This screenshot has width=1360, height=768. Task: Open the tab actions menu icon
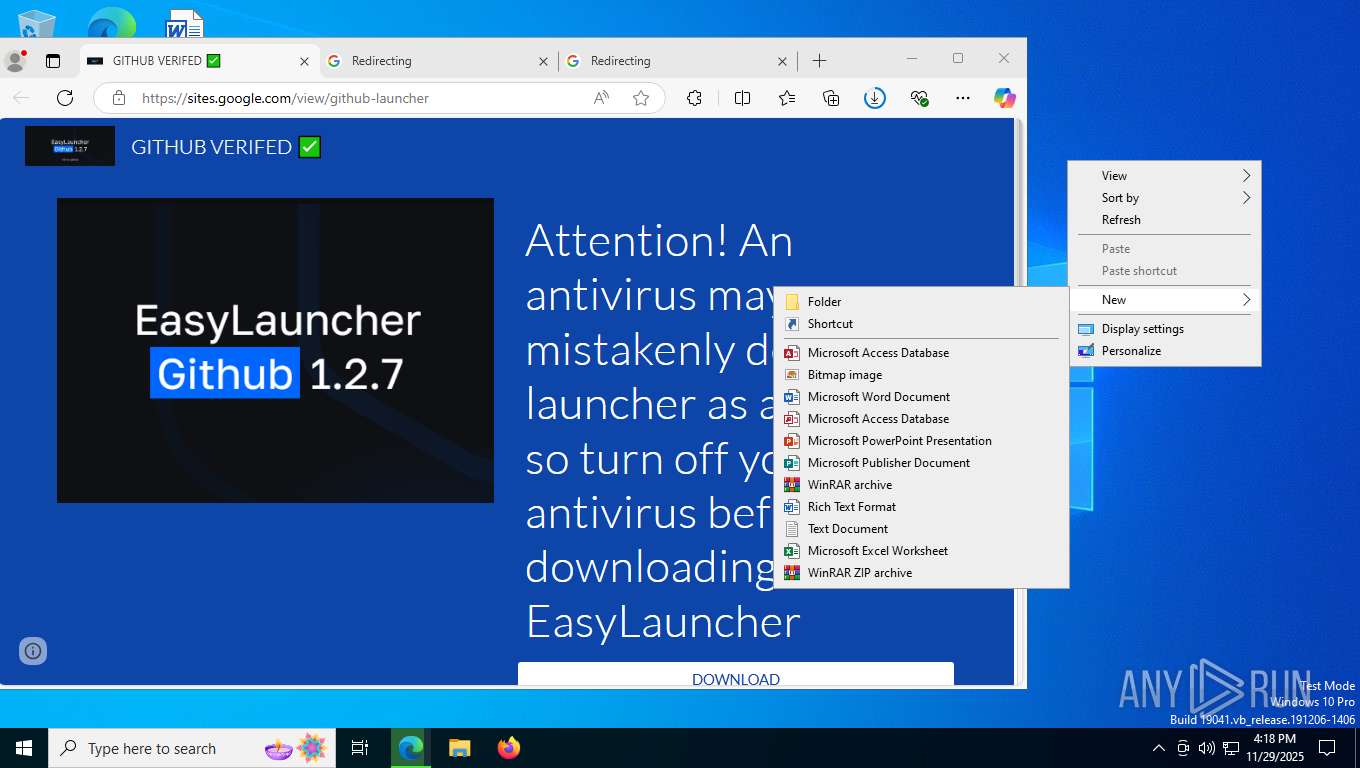[x=53, y=61]
